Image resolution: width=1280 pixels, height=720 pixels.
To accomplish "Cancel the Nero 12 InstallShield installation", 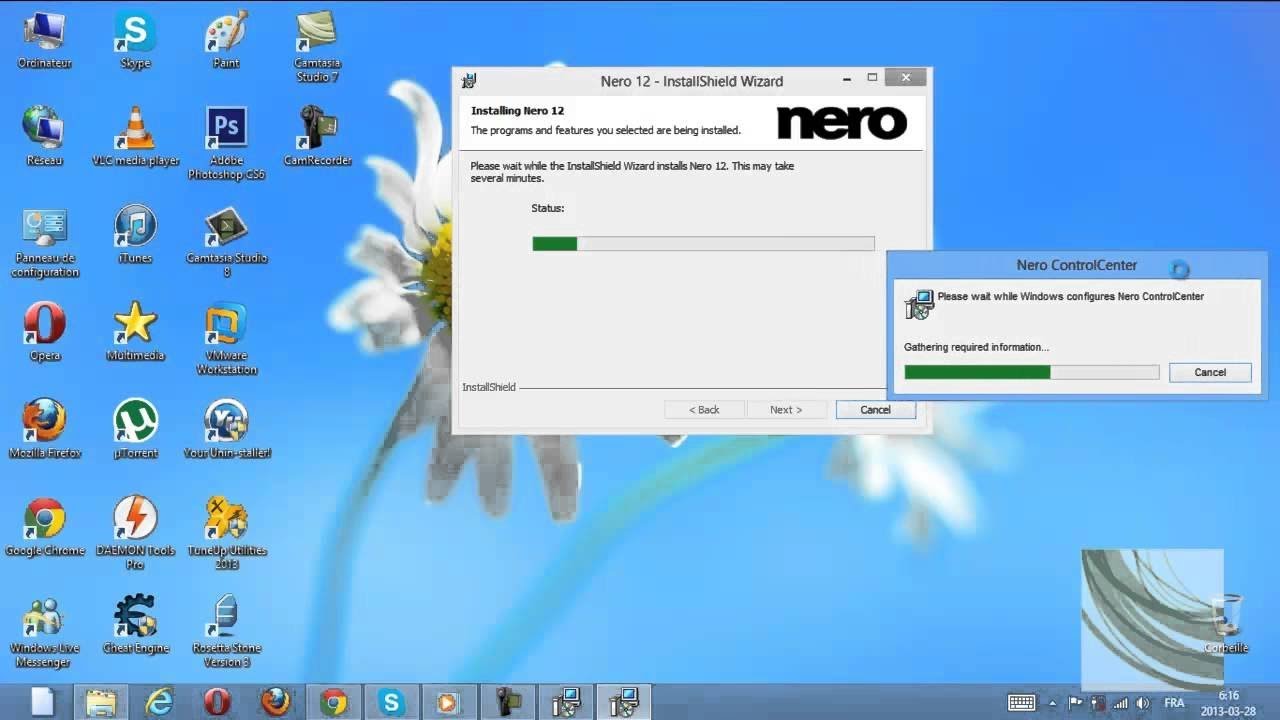I will tap(875, 410).
